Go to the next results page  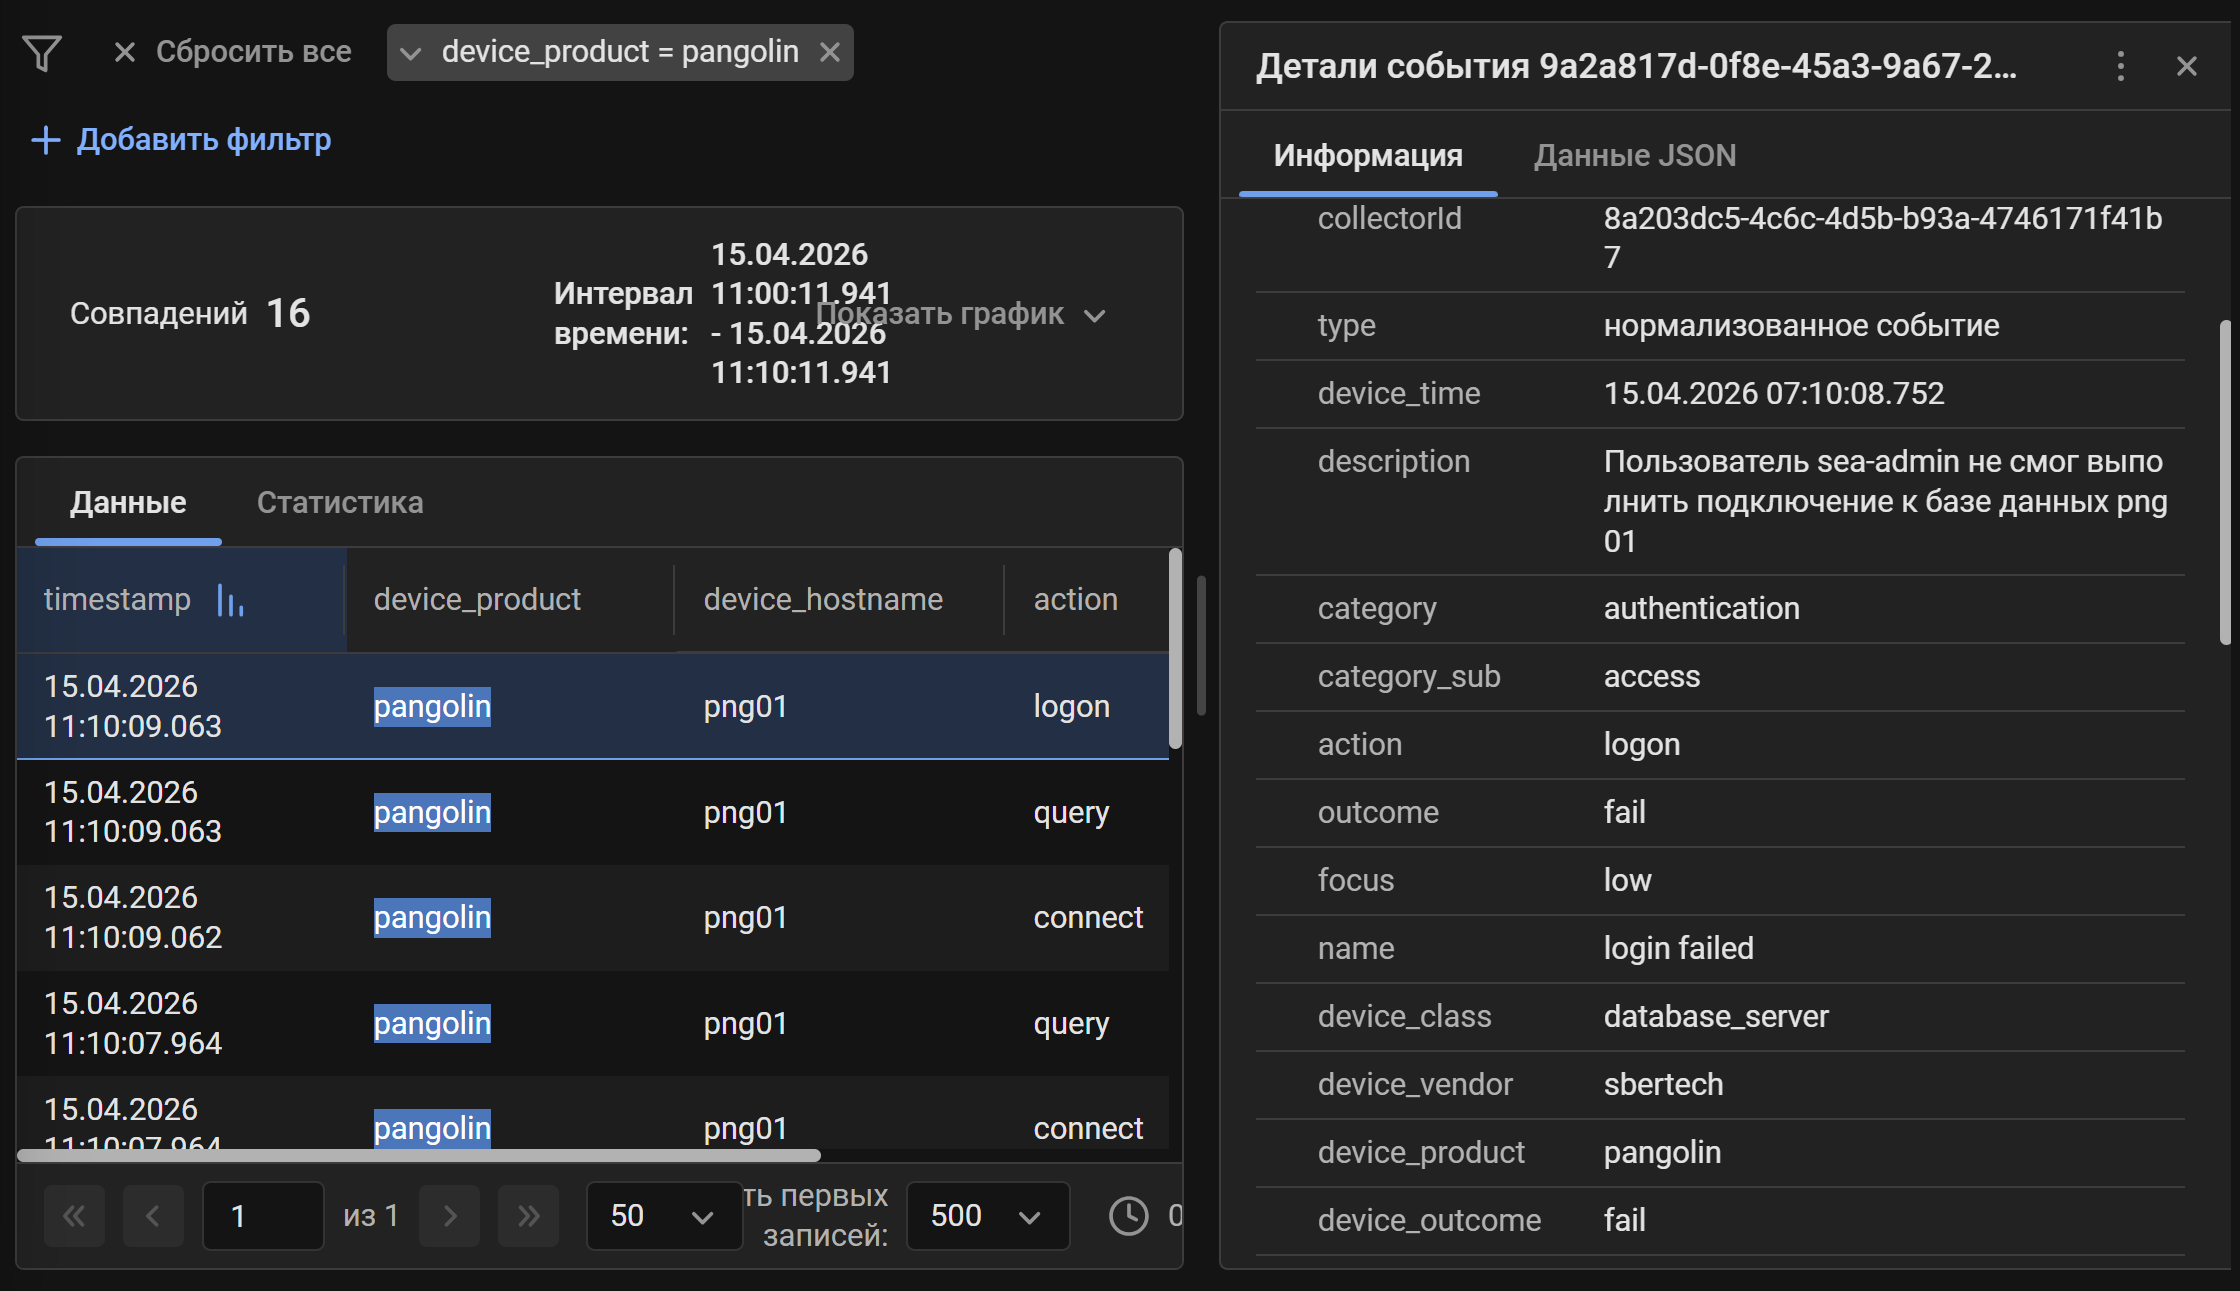[x=450, y=1215]
